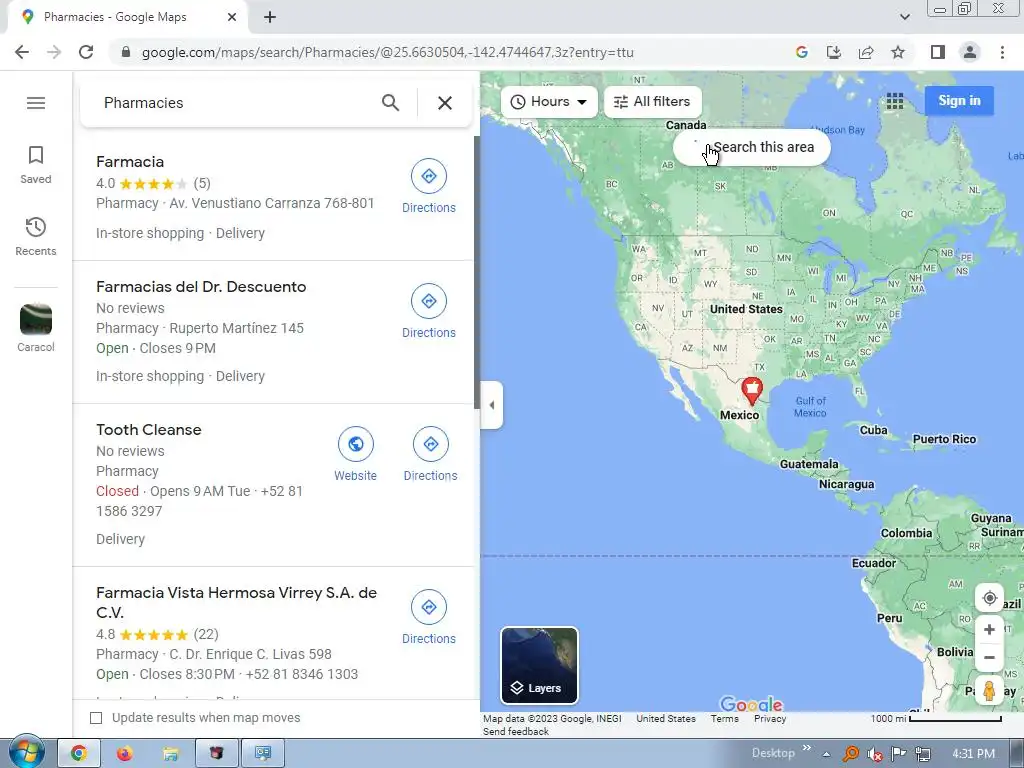Go back in browser history

pyautogui.click(x=22, y=52)
